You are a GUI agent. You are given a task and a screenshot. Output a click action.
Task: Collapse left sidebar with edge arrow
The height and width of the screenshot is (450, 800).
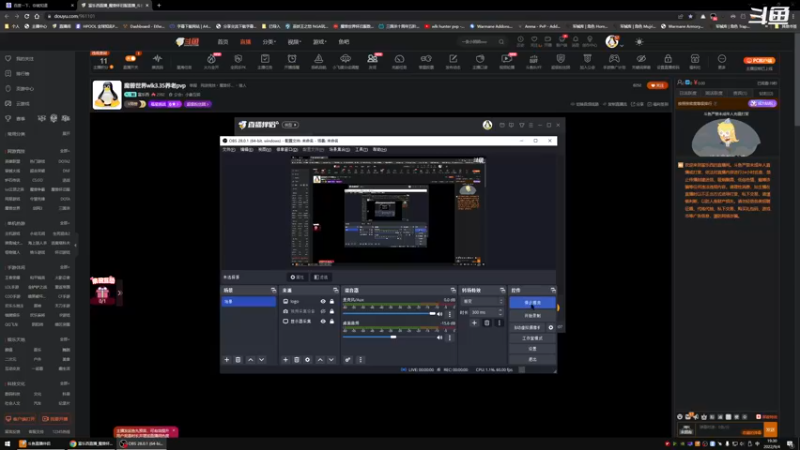click(76, 245)
